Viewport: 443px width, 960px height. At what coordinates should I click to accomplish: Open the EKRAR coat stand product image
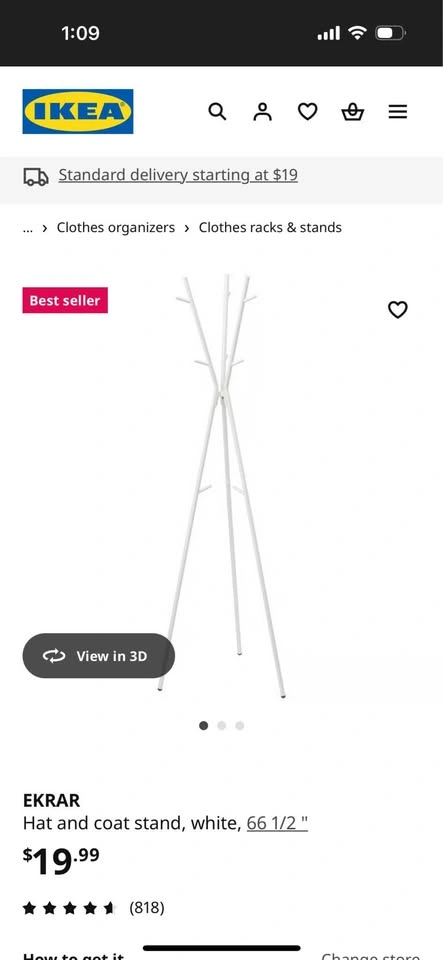(222, 487)
